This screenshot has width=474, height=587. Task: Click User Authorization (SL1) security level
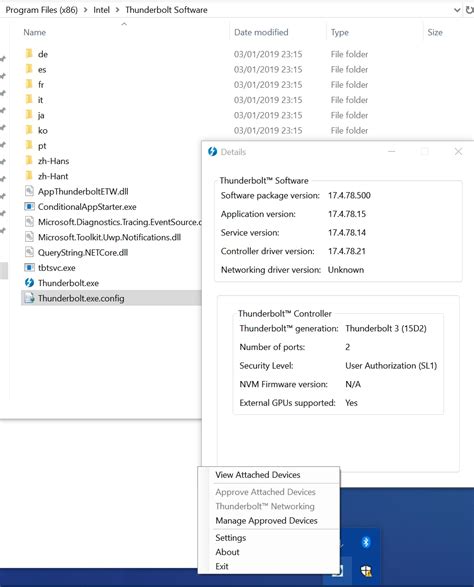click(x=391, y=366)
